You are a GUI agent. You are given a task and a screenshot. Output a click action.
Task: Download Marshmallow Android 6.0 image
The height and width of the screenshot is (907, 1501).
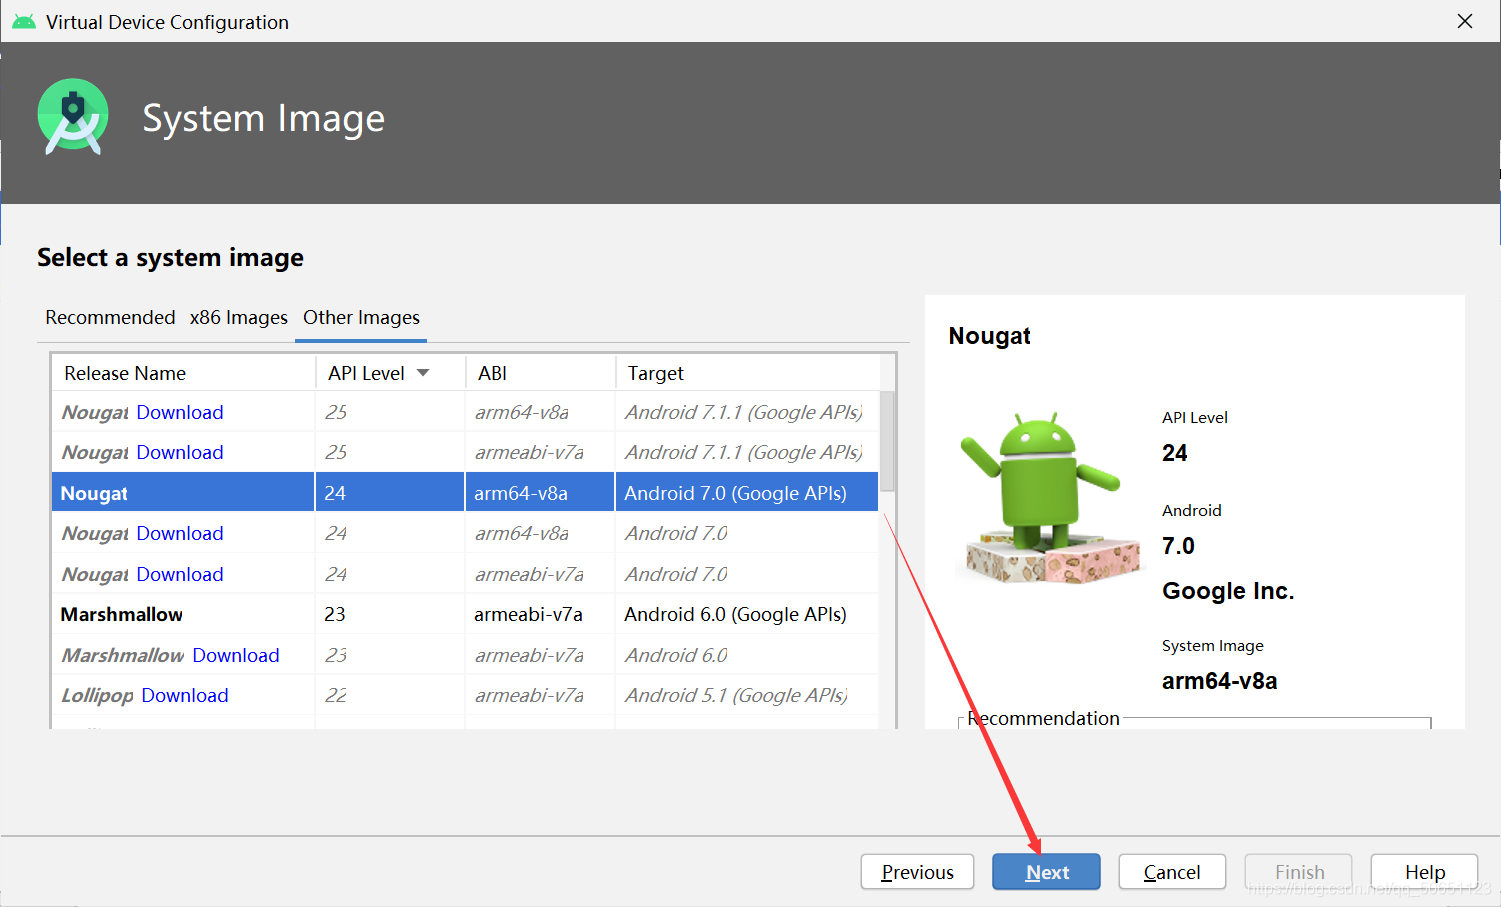pos(236,655)
